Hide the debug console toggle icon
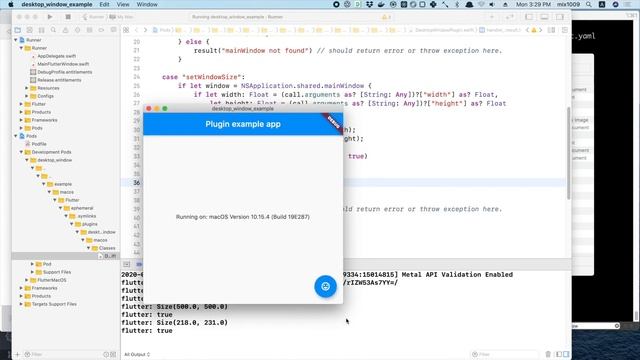Screen dimensions: 640x360 (x=126, y=264)
